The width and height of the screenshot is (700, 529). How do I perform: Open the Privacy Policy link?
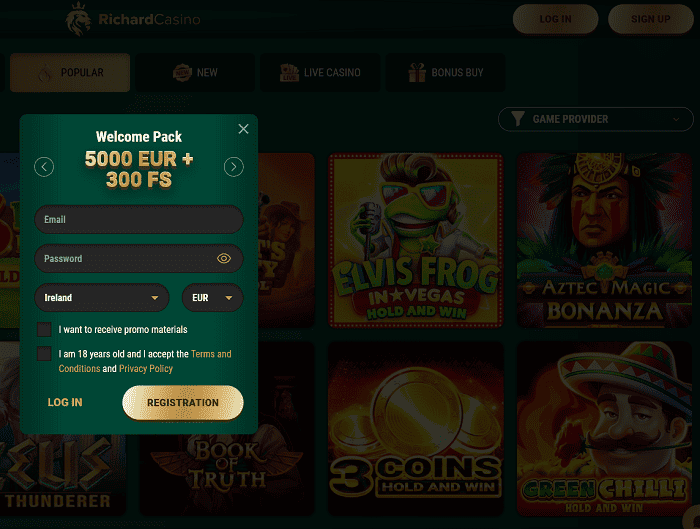[146, 368]
